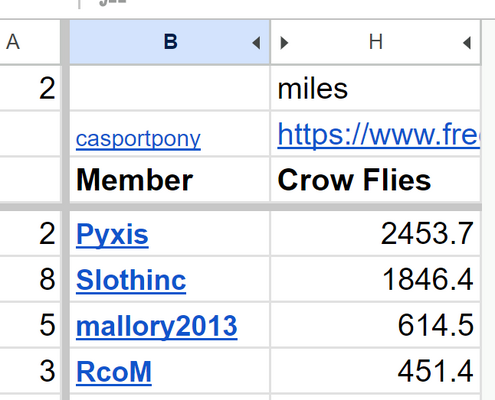Select column H header
The width and height of the screenshot is (495, 400).
tap(376, 42)
